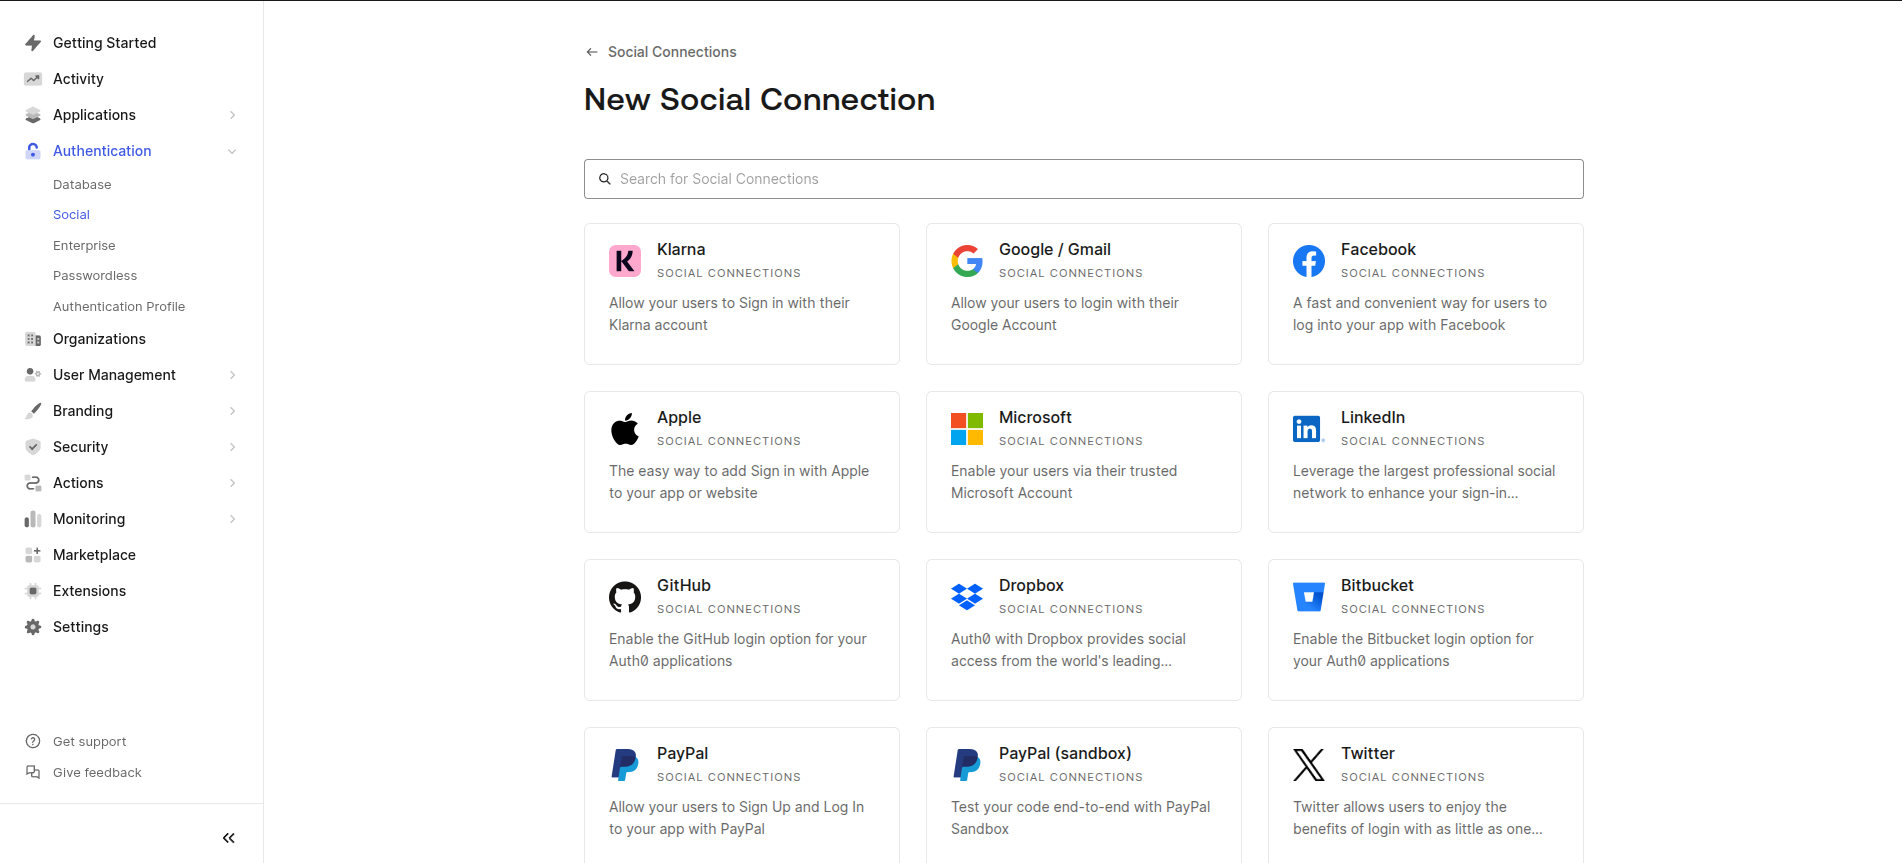Image resolution: width=1902 pixels, height=863 pixels.
Task: Expand the Security section chevron
Action: [x=232, y=447]
